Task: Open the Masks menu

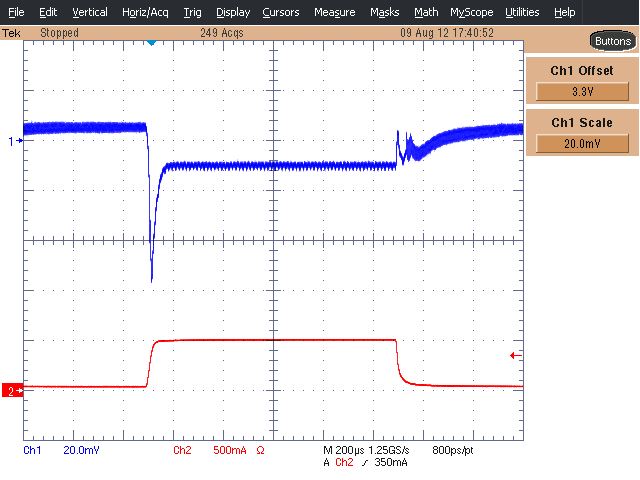Action: (384, 12)
